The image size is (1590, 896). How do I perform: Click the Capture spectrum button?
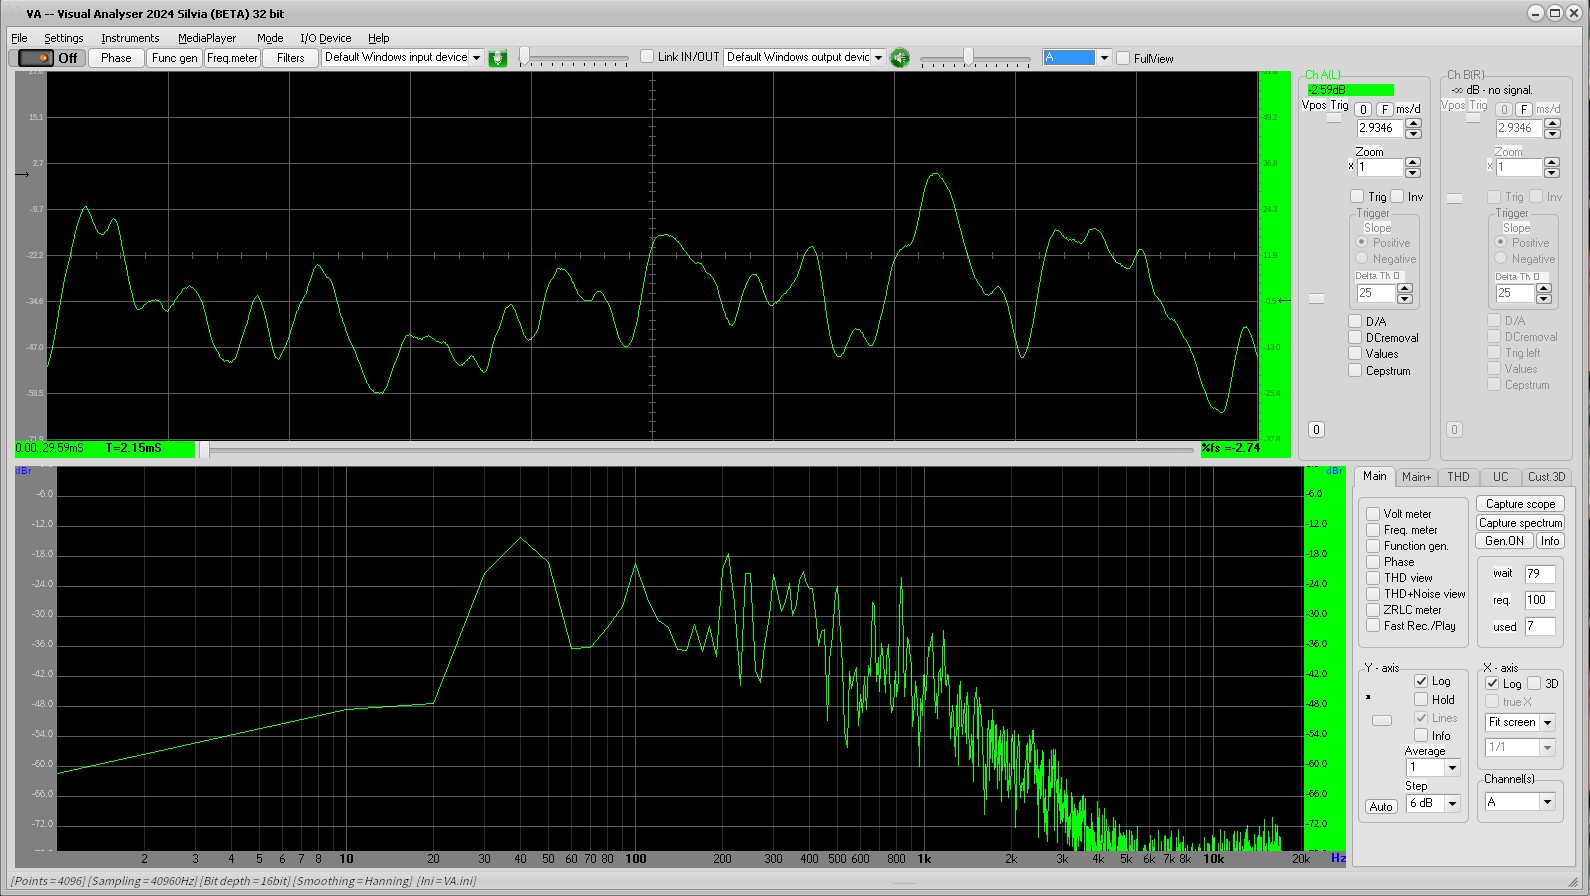pyautogui.click(x=1520, y=523)
